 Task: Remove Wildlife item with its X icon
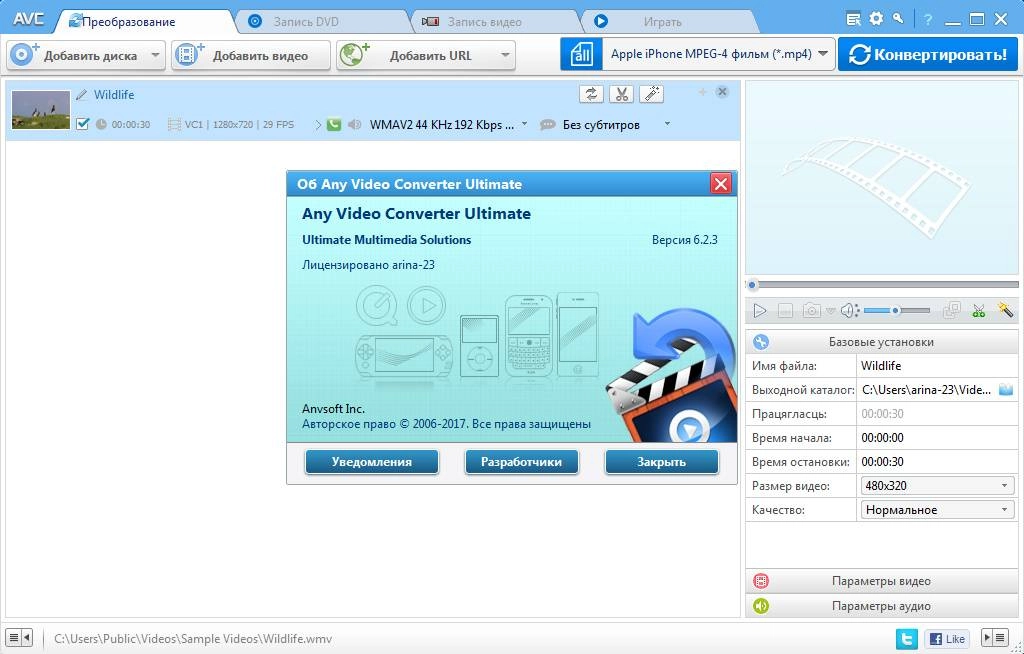click(722, 92)
